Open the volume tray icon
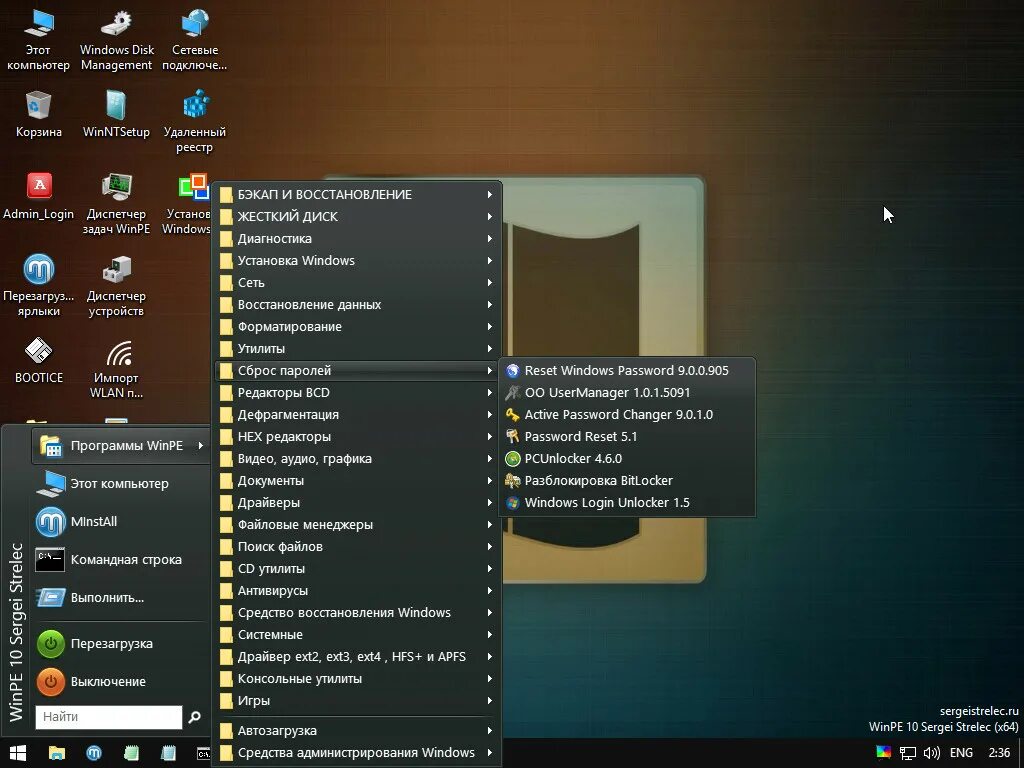Viewport: 1024px width, 768px height. (x=932, y=753)
